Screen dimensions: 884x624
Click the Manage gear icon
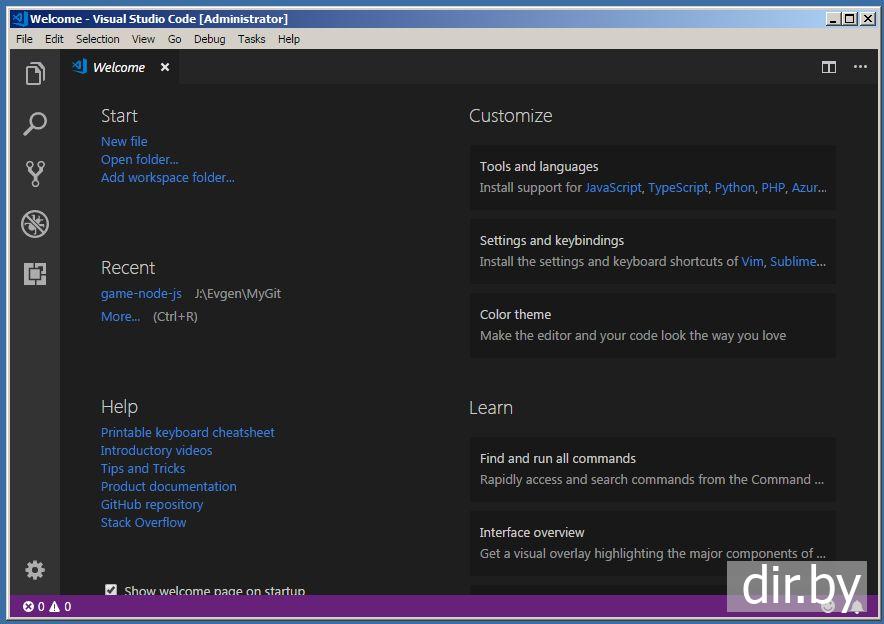(35, 570)
